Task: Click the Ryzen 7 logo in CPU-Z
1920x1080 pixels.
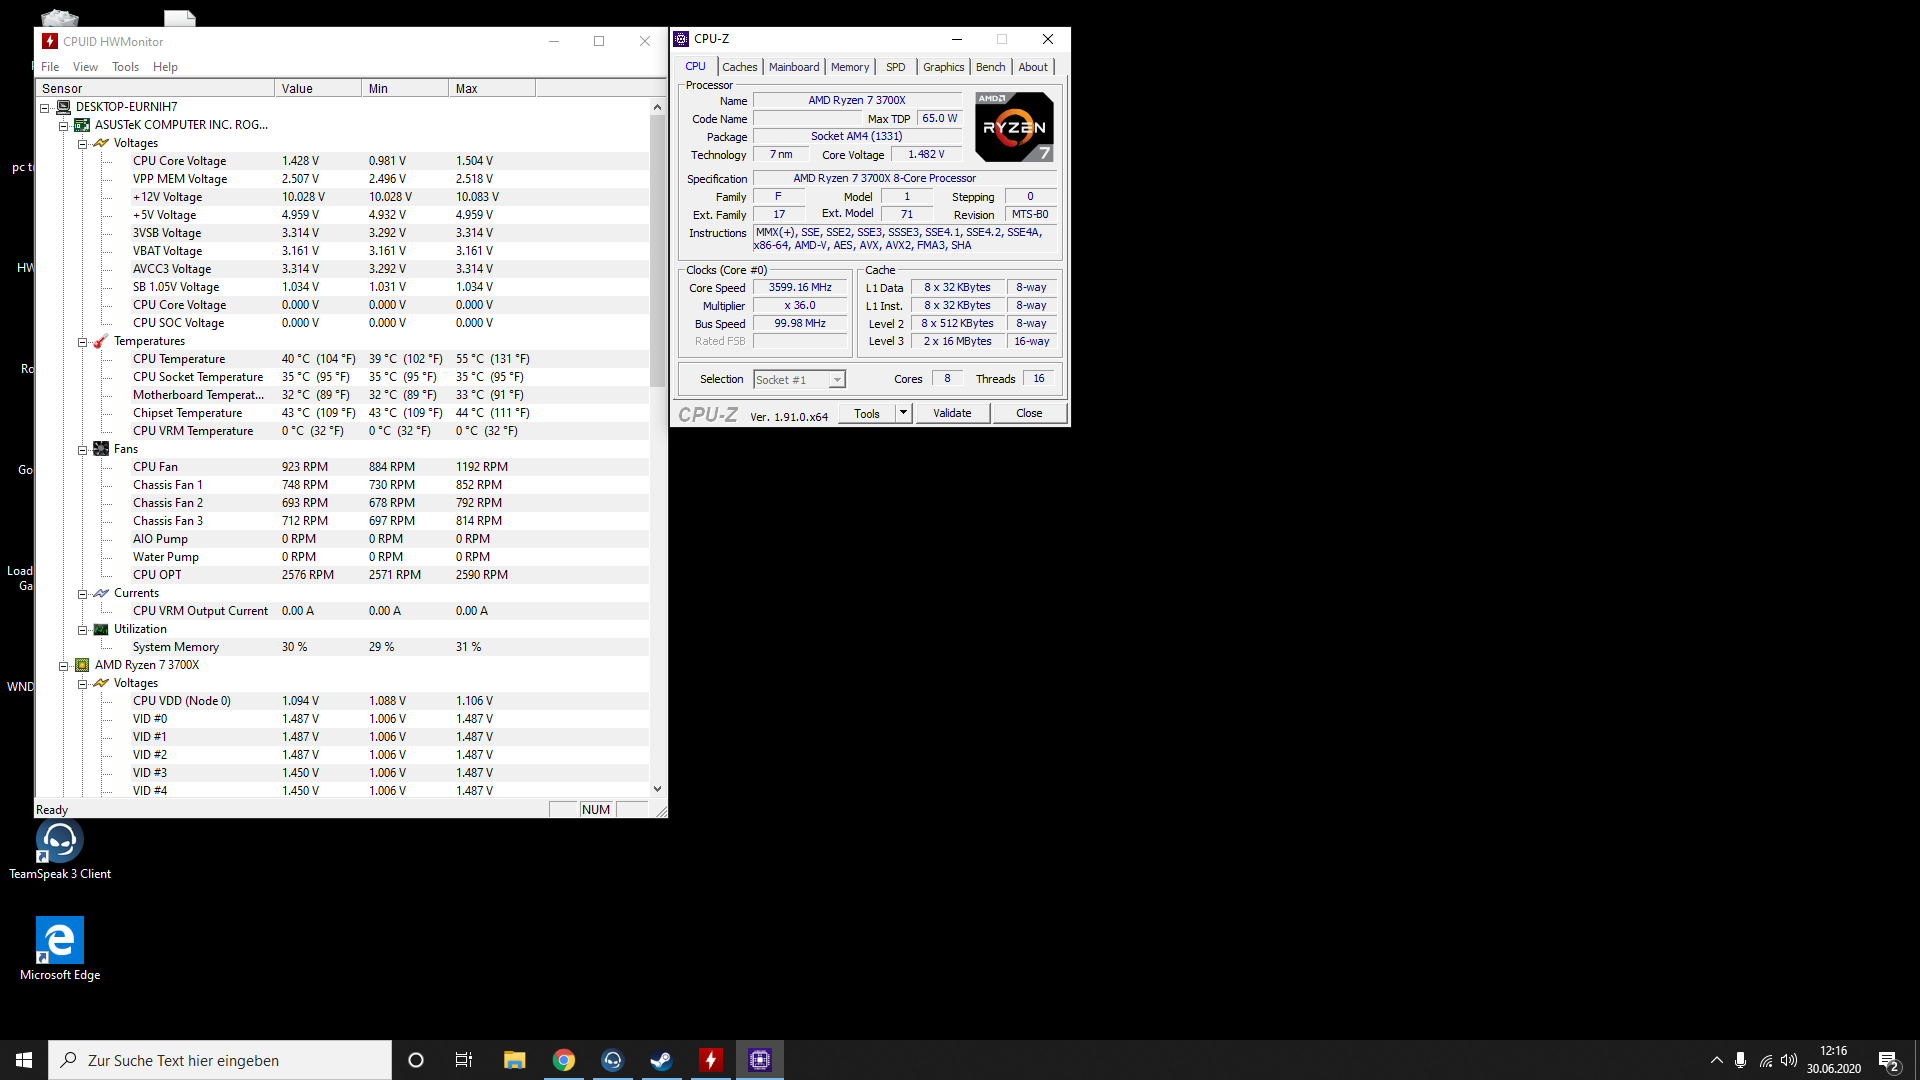Action: [1014, 127]
